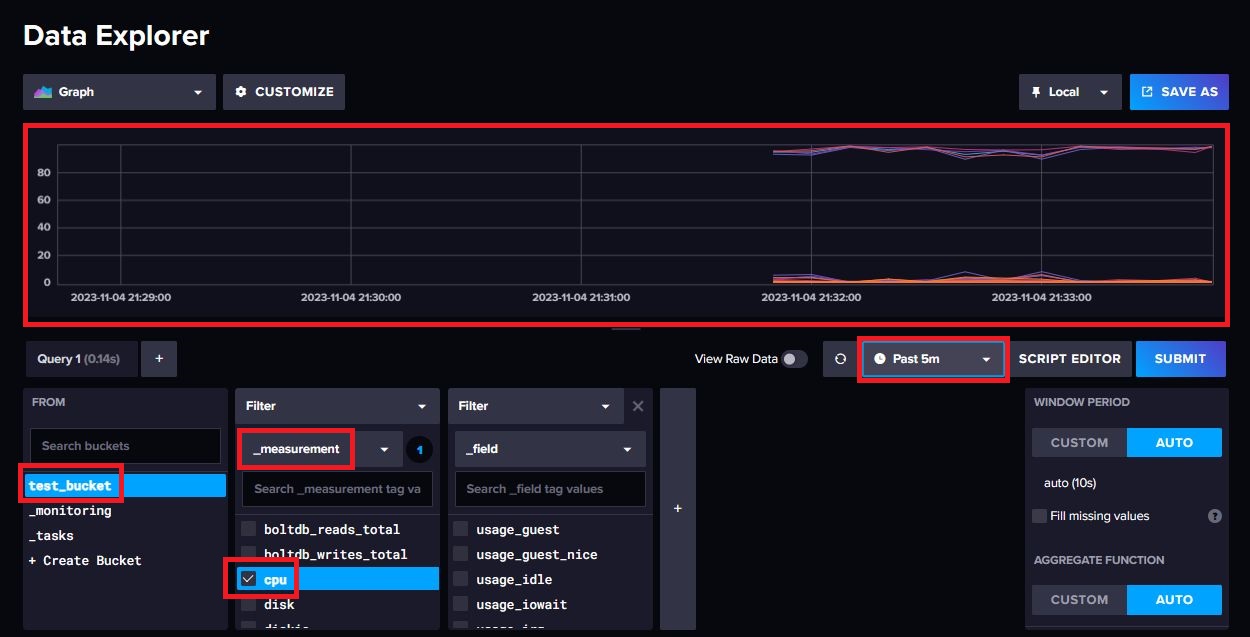This screenshot has width=1250, height=637.
Task: Click the pin icon on the Local button
Action: [x=1039, y=91]
